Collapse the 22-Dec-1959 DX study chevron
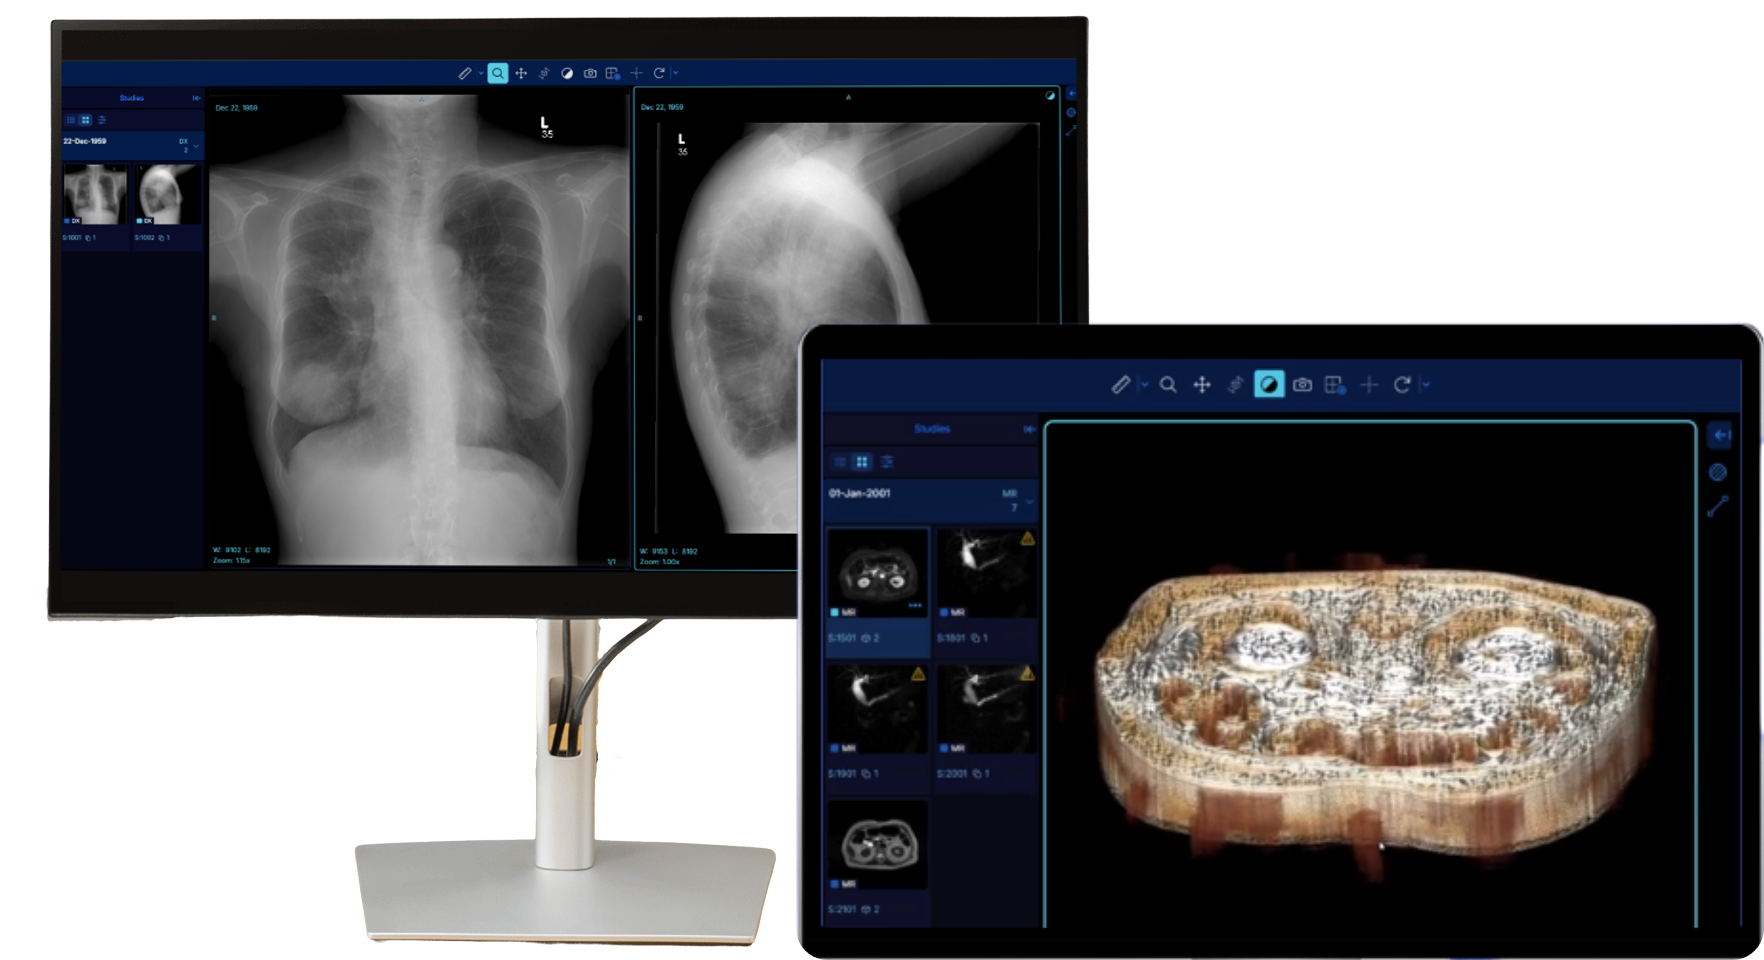The image size is (1764, 960). 196,146
